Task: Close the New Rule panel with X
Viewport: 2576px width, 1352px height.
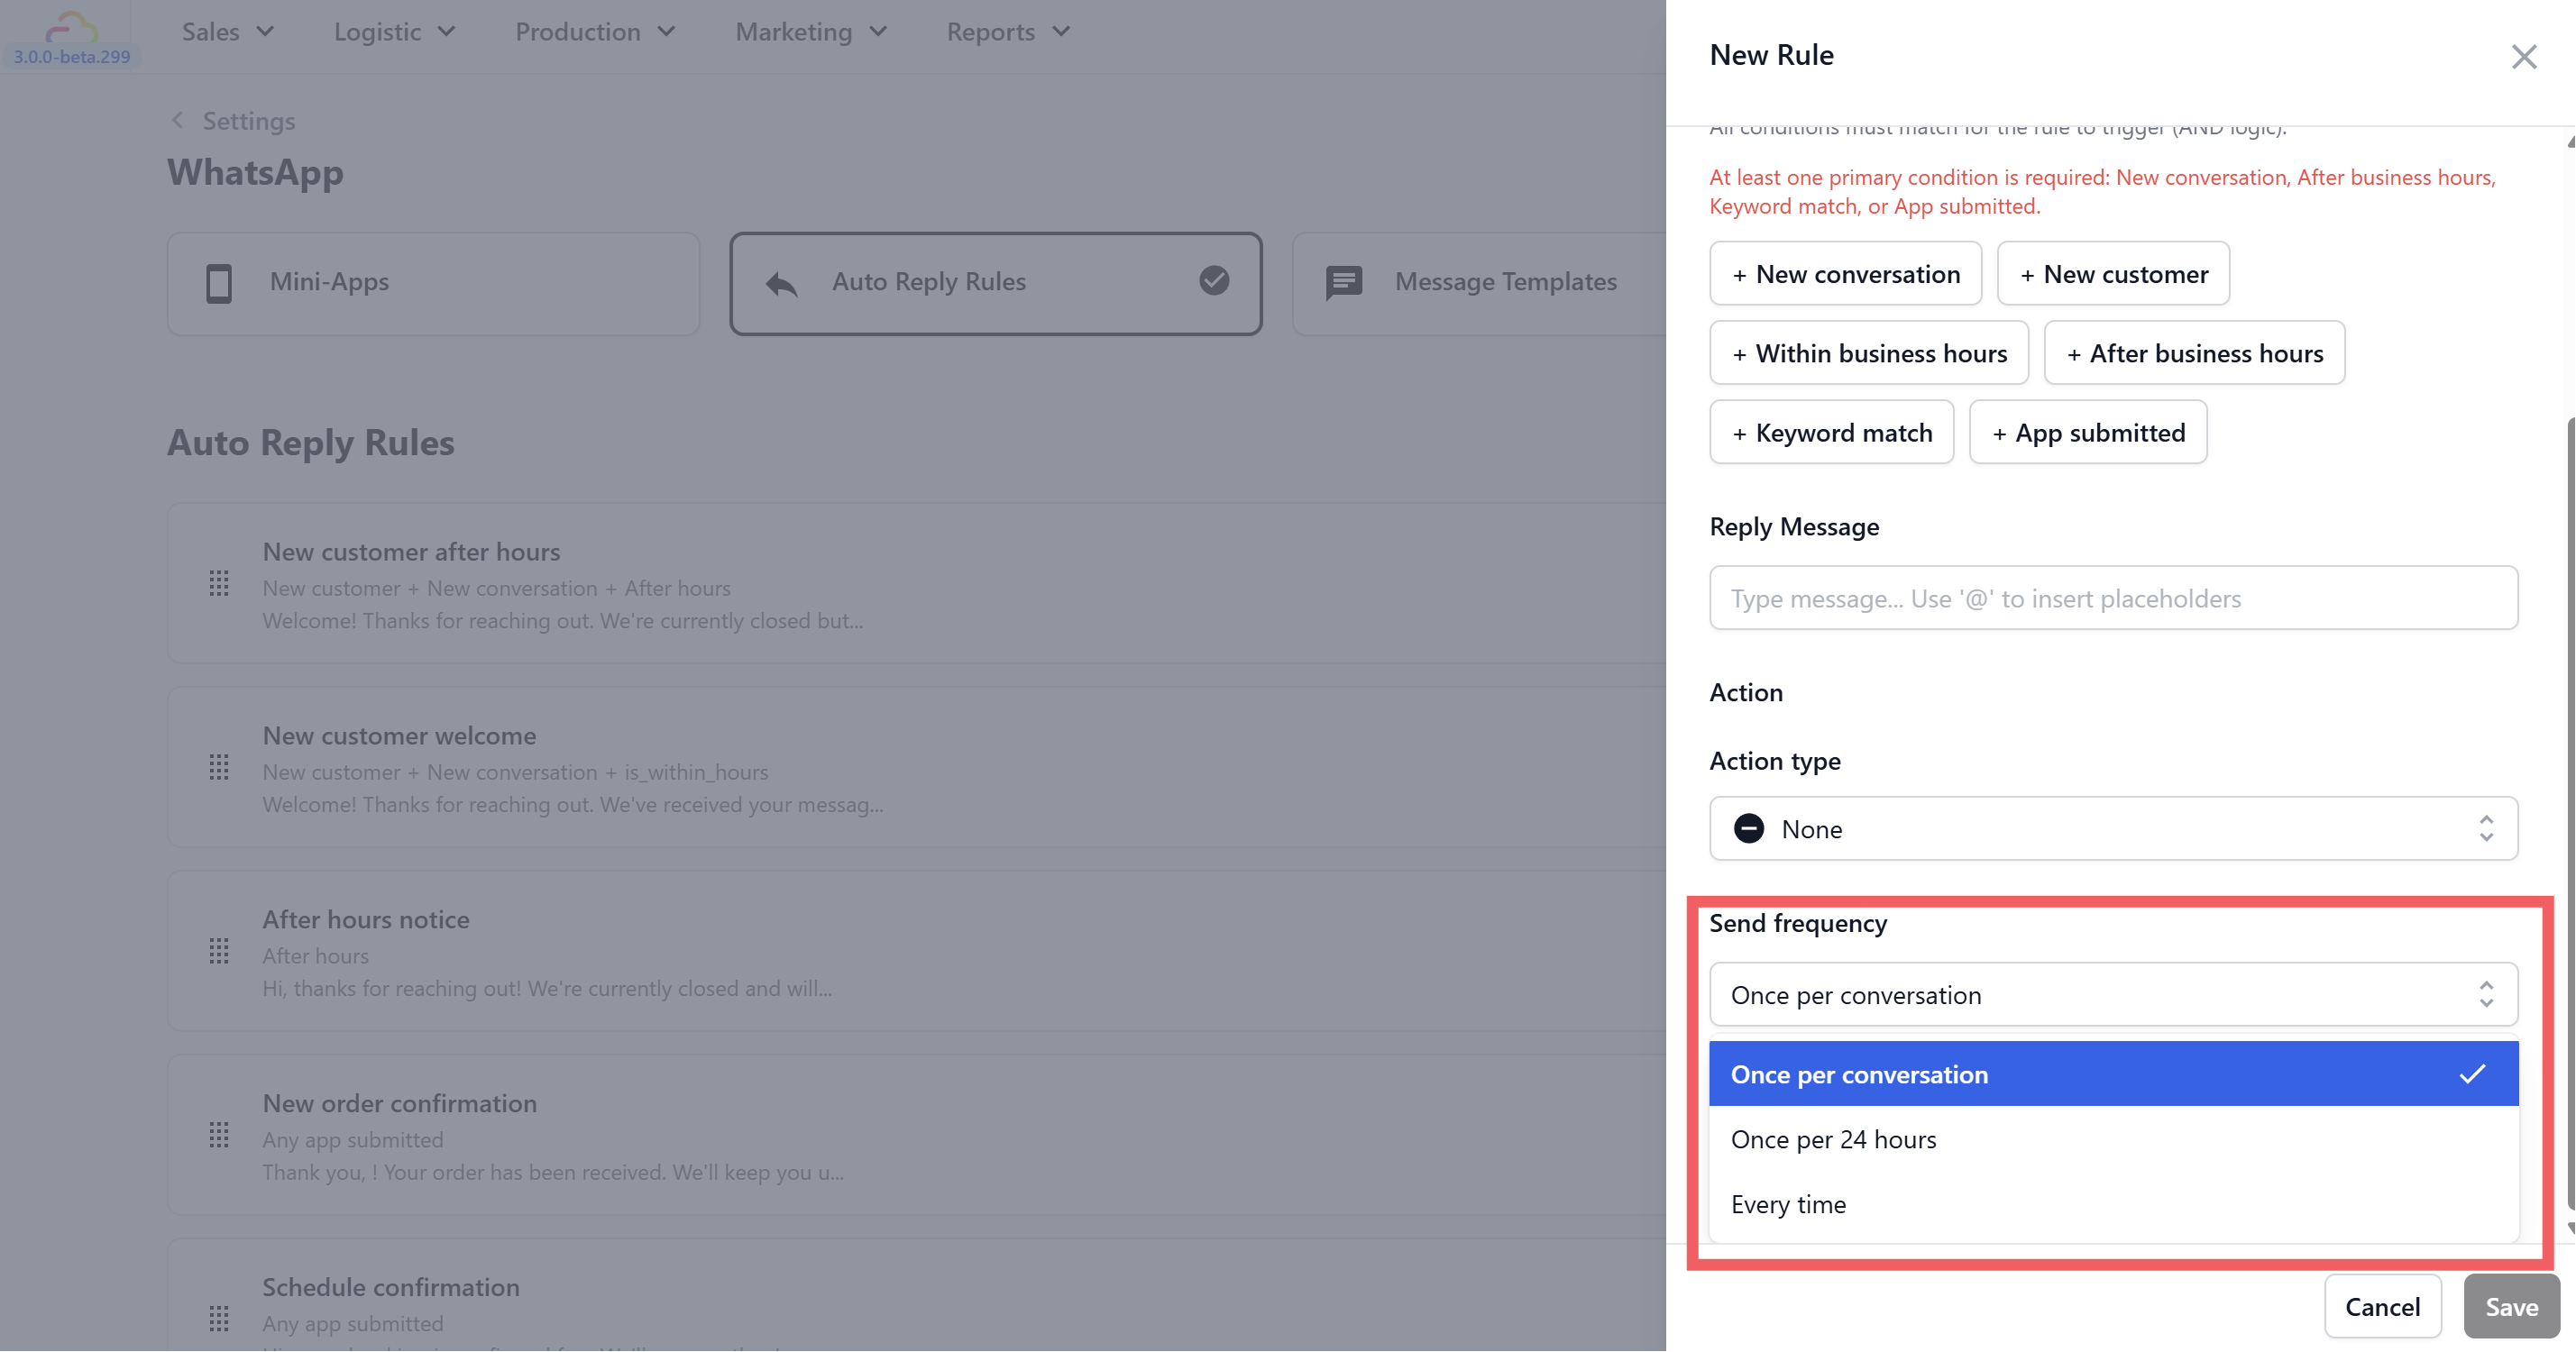Action: click(2523, 57)
